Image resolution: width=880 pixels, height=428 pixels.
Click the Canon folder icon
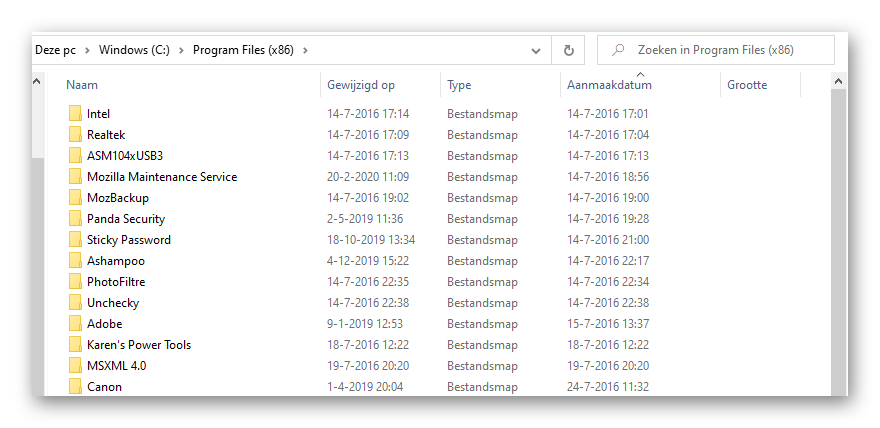75,387
